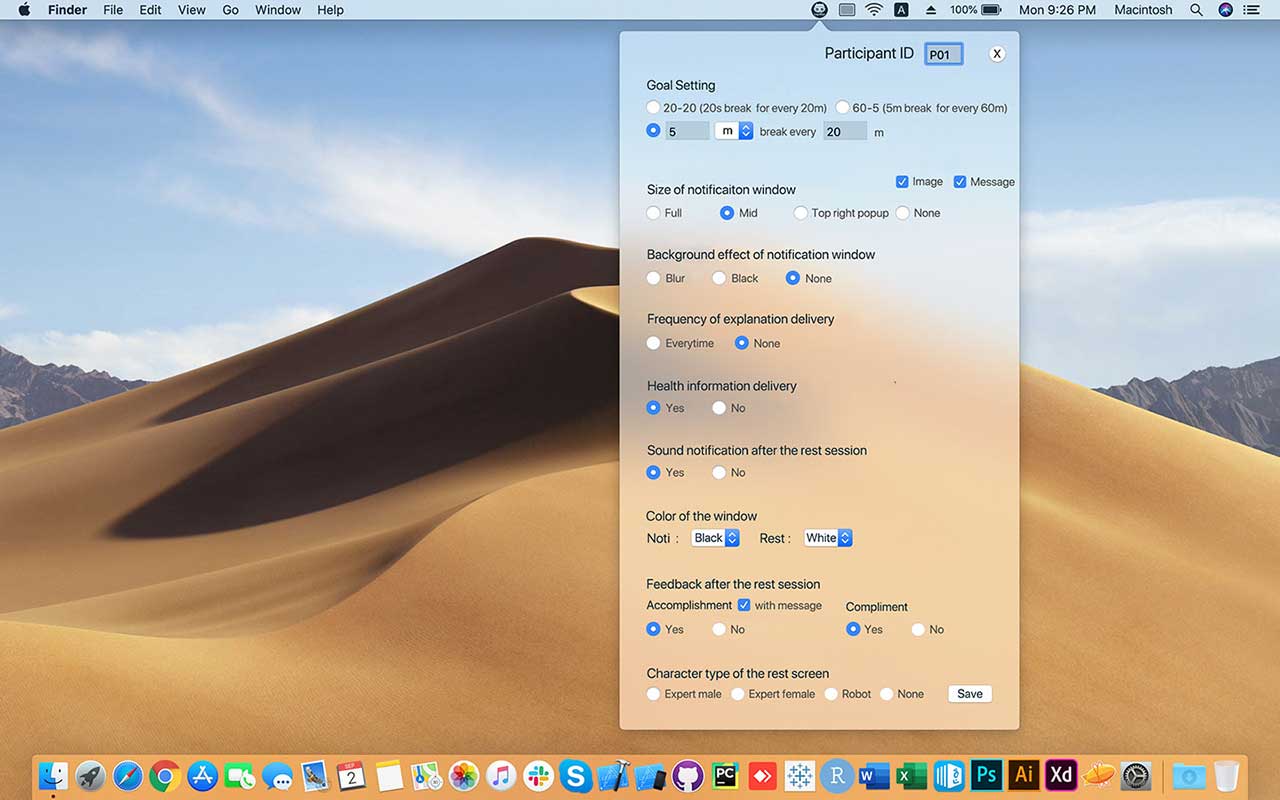Open System Preferences gear in Dock

point(1136,775)
